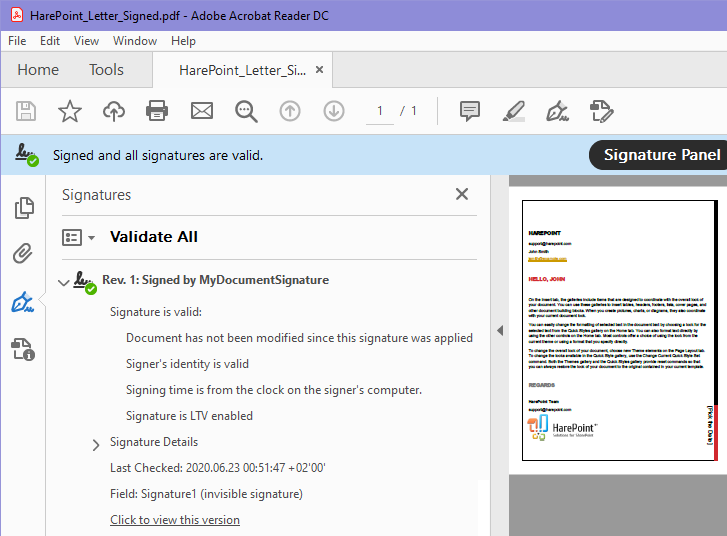The image size is (727, 536).
Task: Select the 'Last Checked: 2020.06.23' line
Action: click(218, 468)
